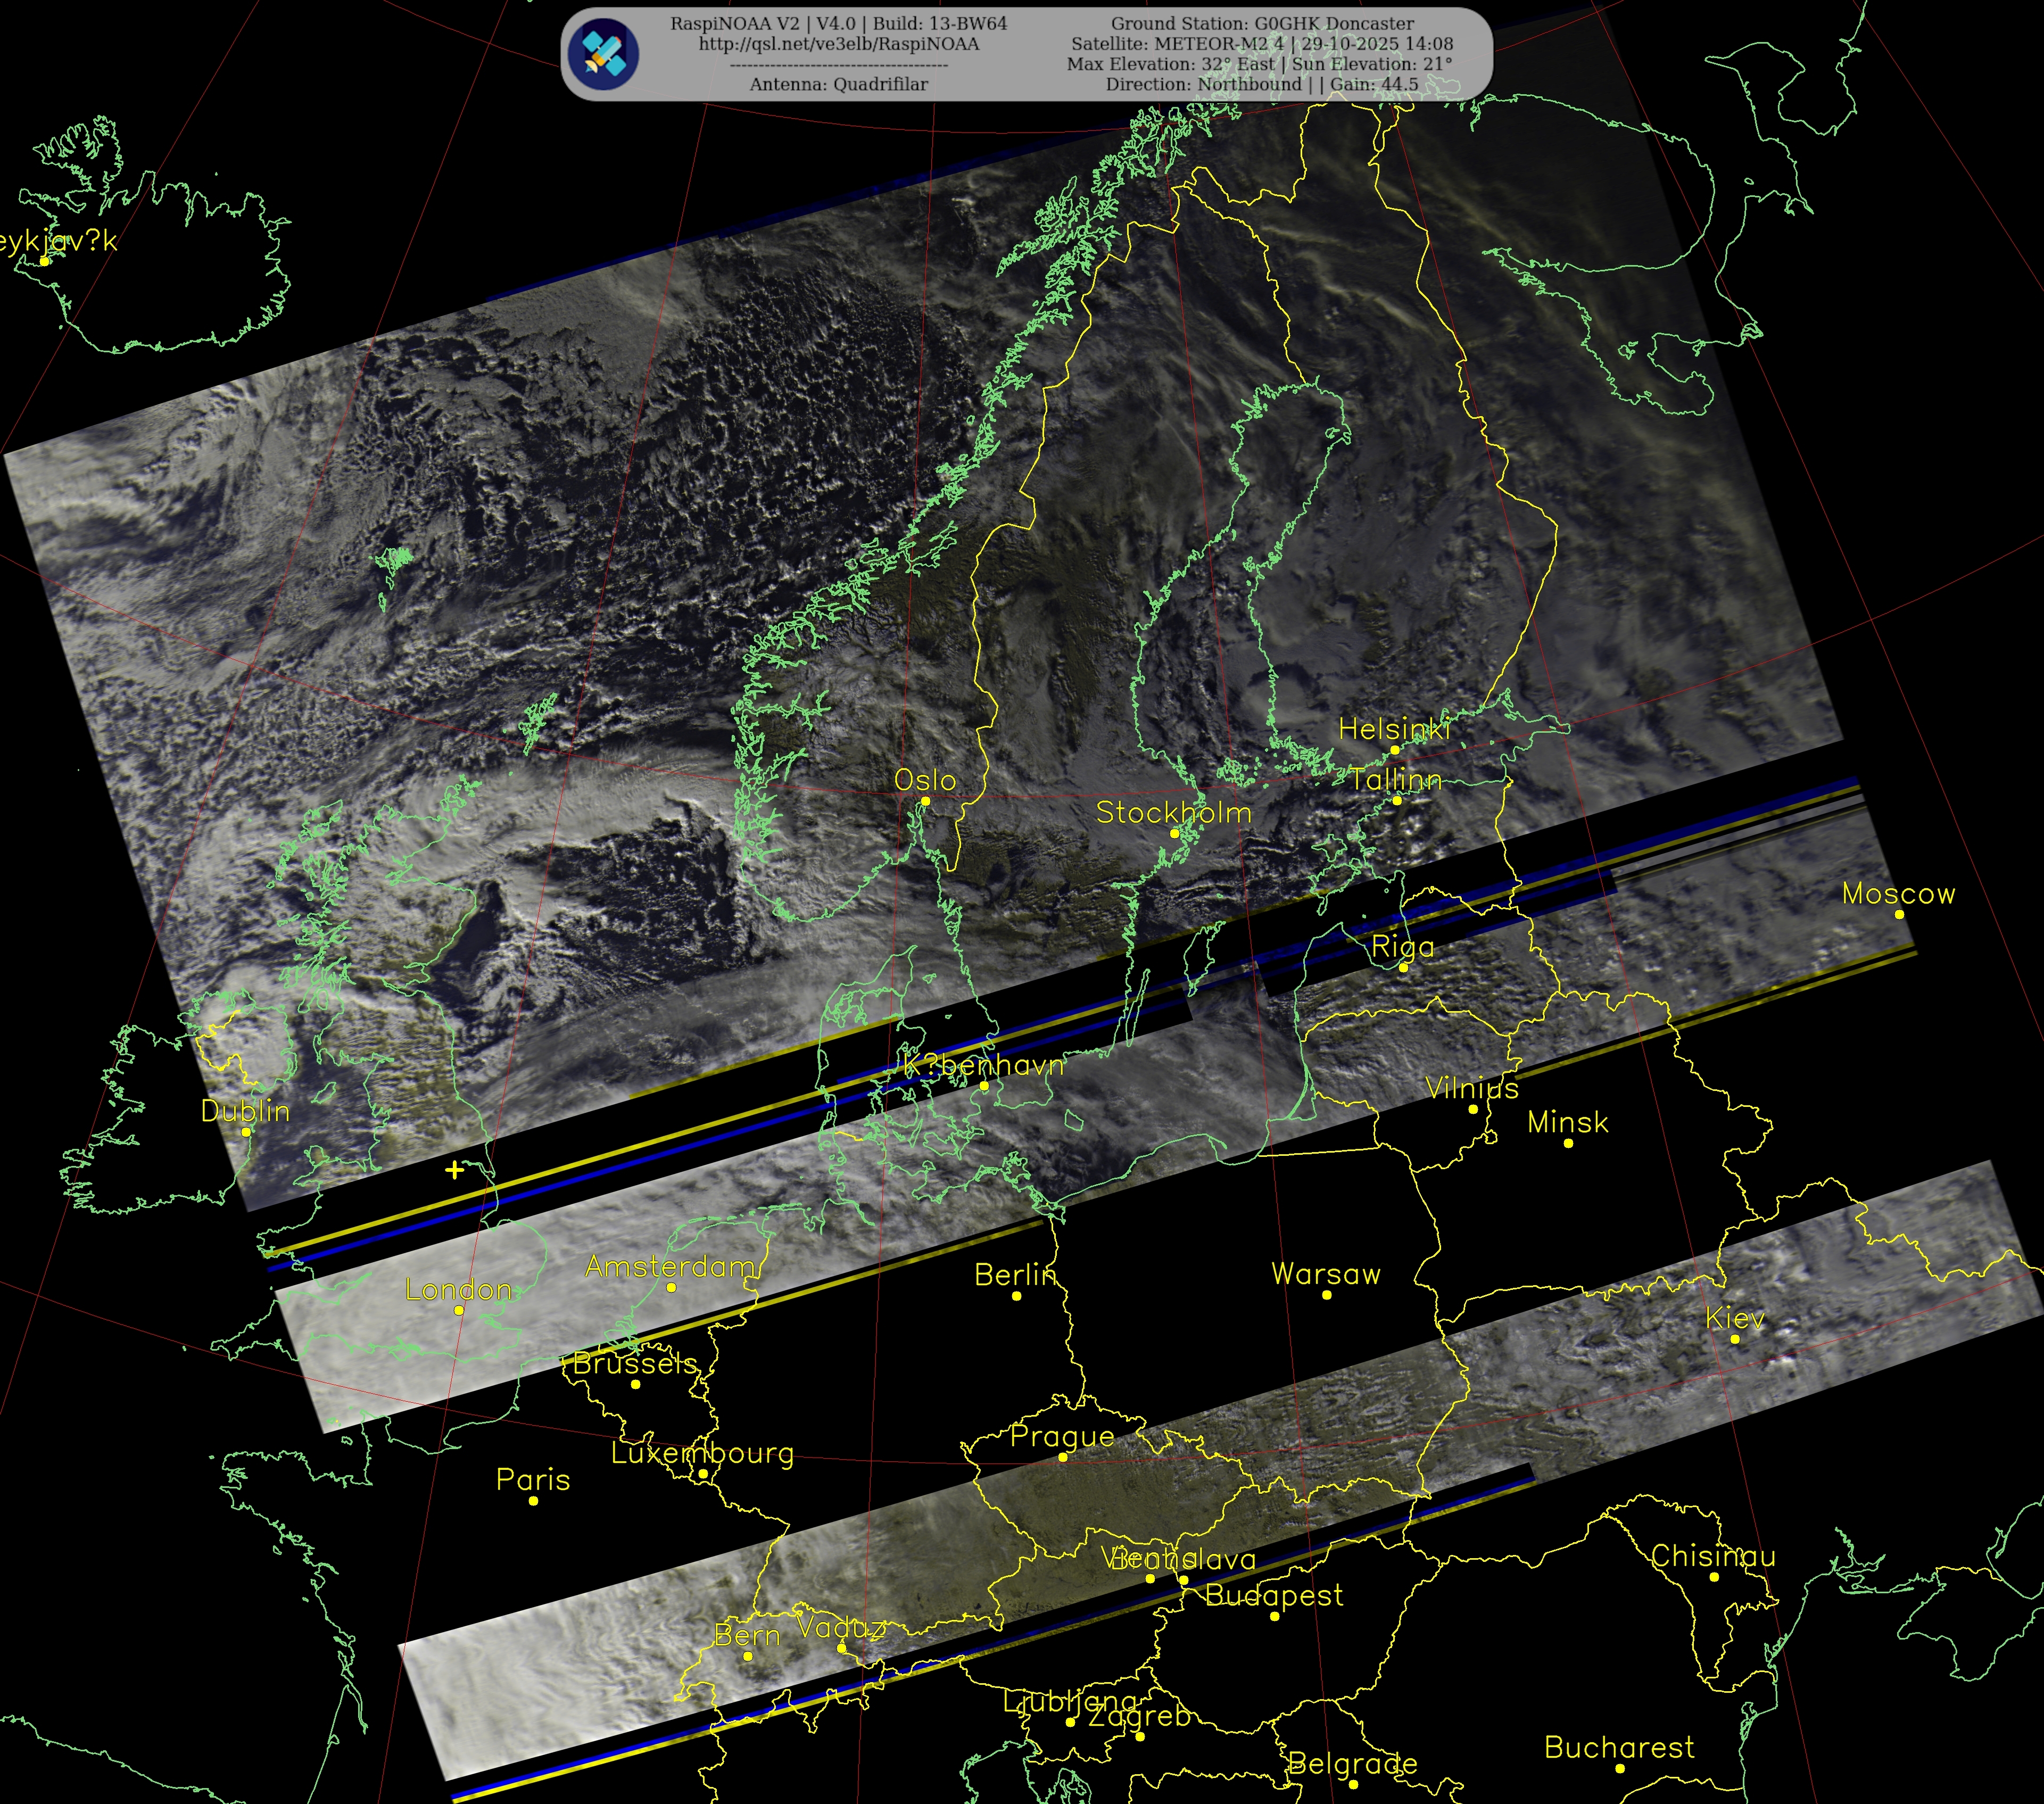Click the Moscow city marker dot
Screen dimensions: 2044x1804
[1899, 914]
